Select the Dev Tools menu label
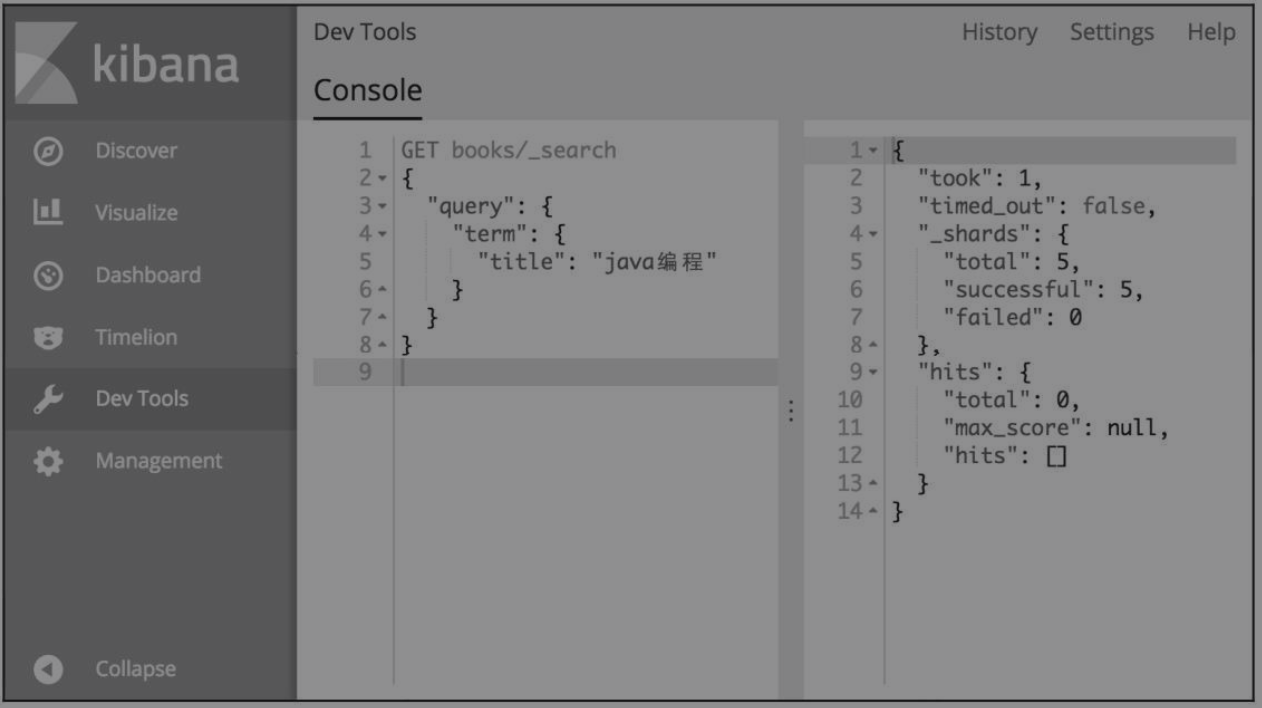This screenshot has width=1262, height=708. 142,399
